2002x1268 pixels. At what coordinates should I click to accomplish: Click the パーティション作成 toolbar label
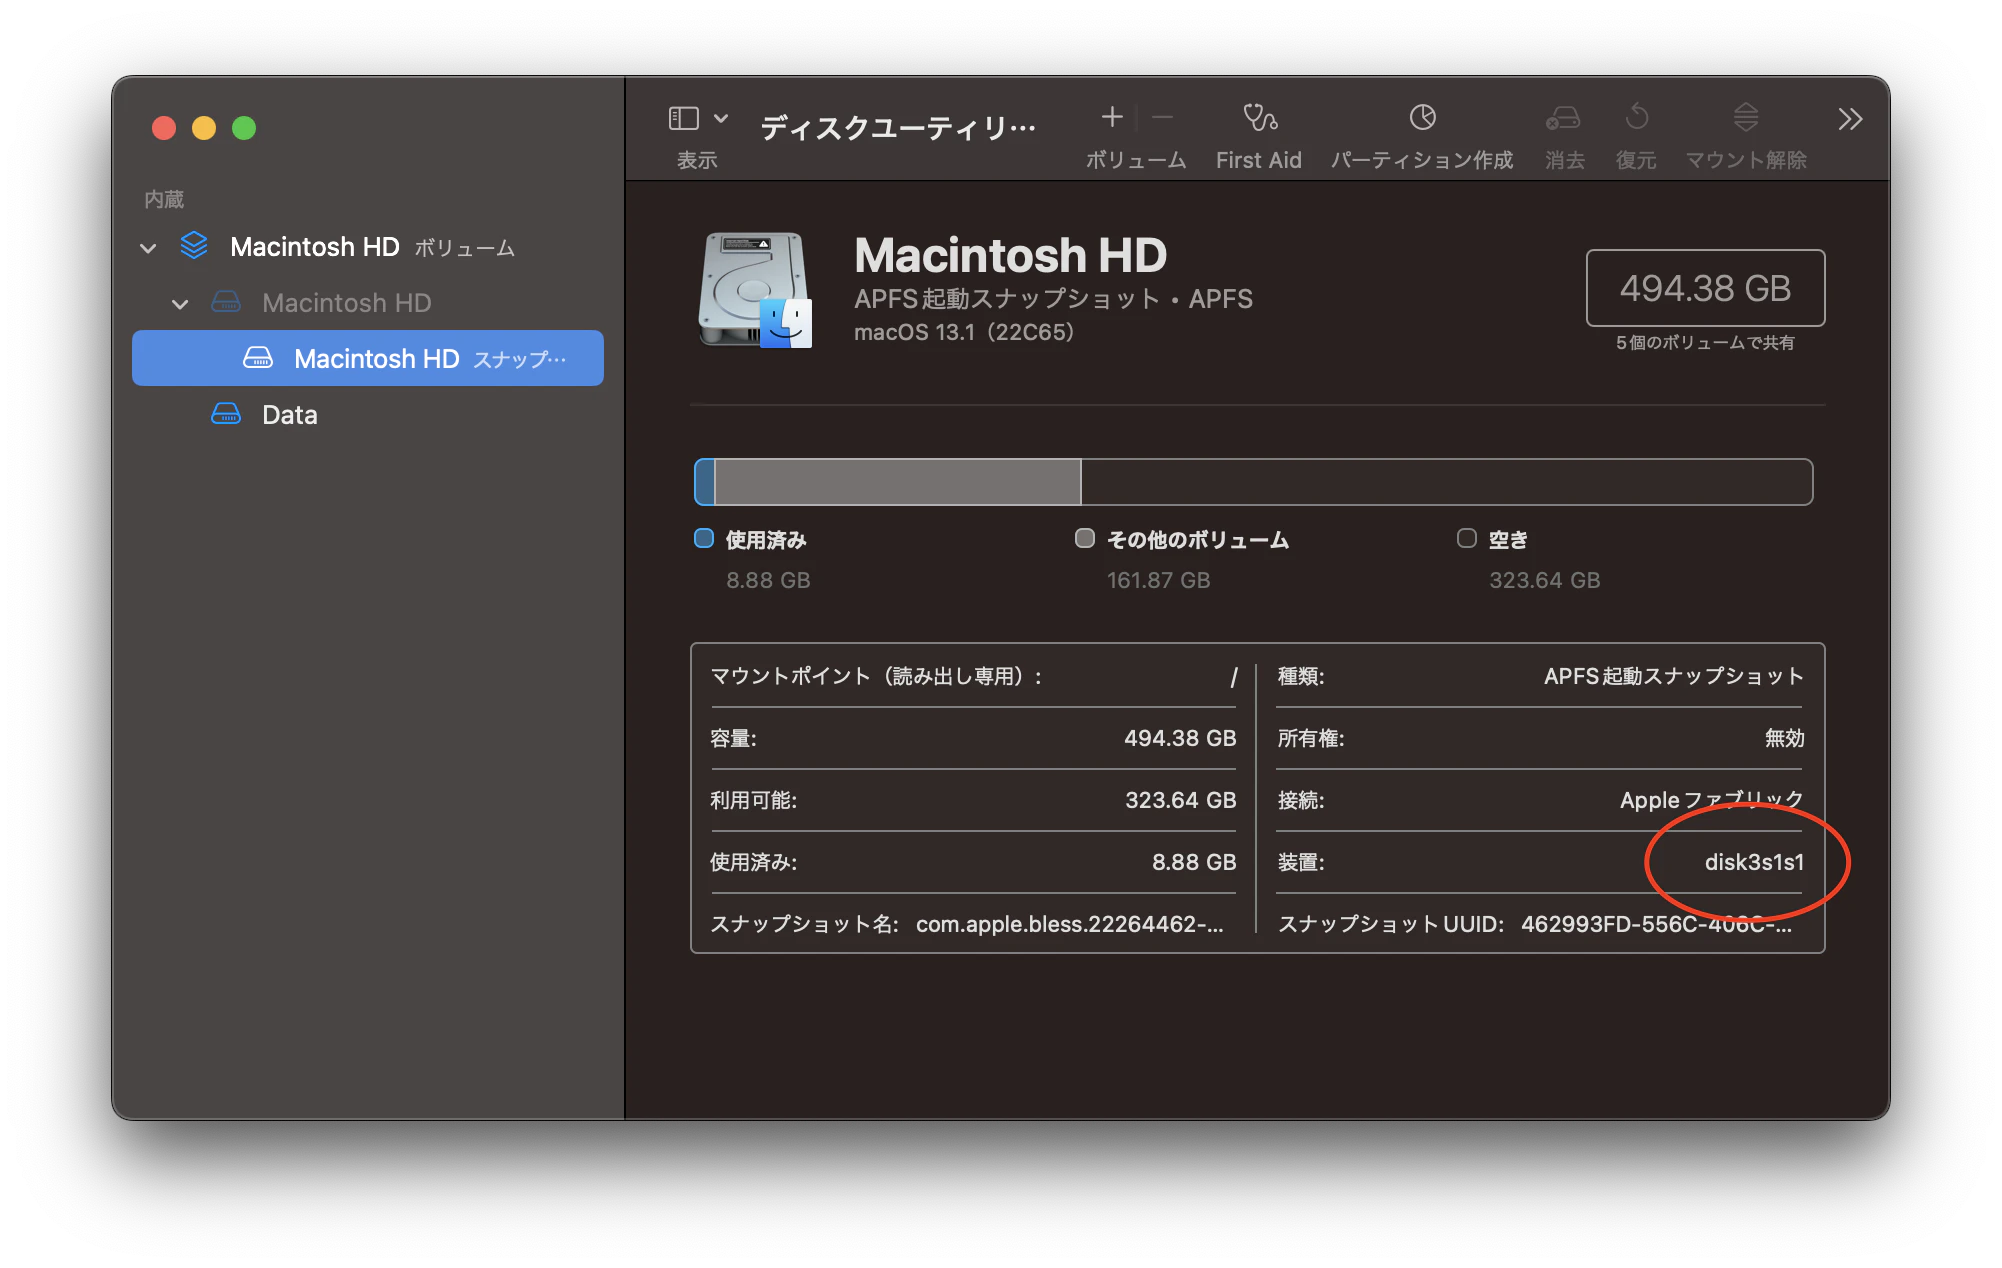click(1422, 160)
